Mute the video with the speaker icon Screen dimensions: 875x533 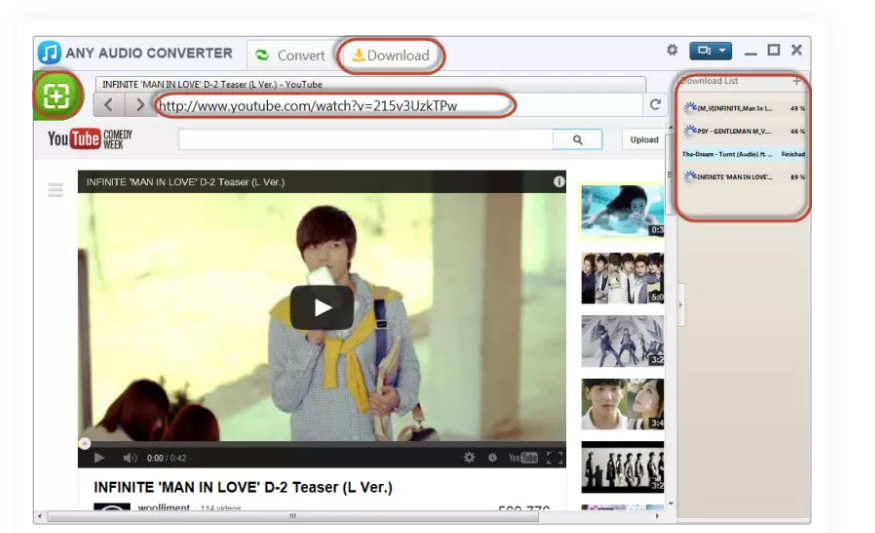click(x=129, y=458)
